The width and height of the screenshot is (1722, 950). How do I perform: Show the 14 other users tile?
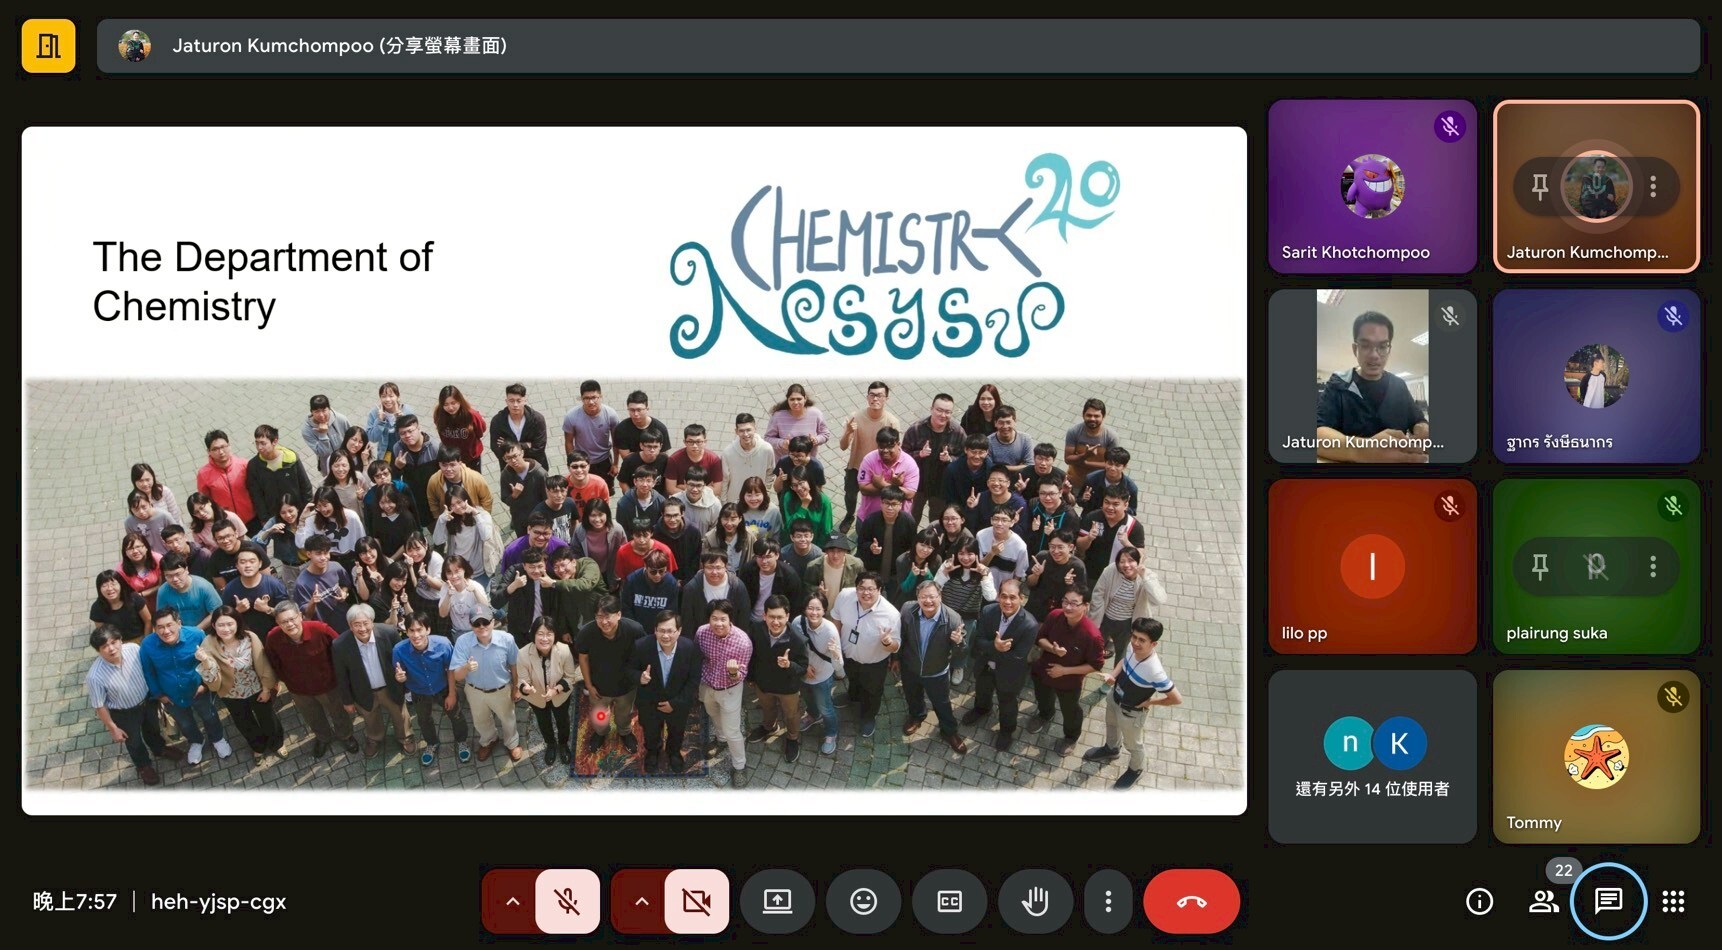click(x=1372, y=757)
